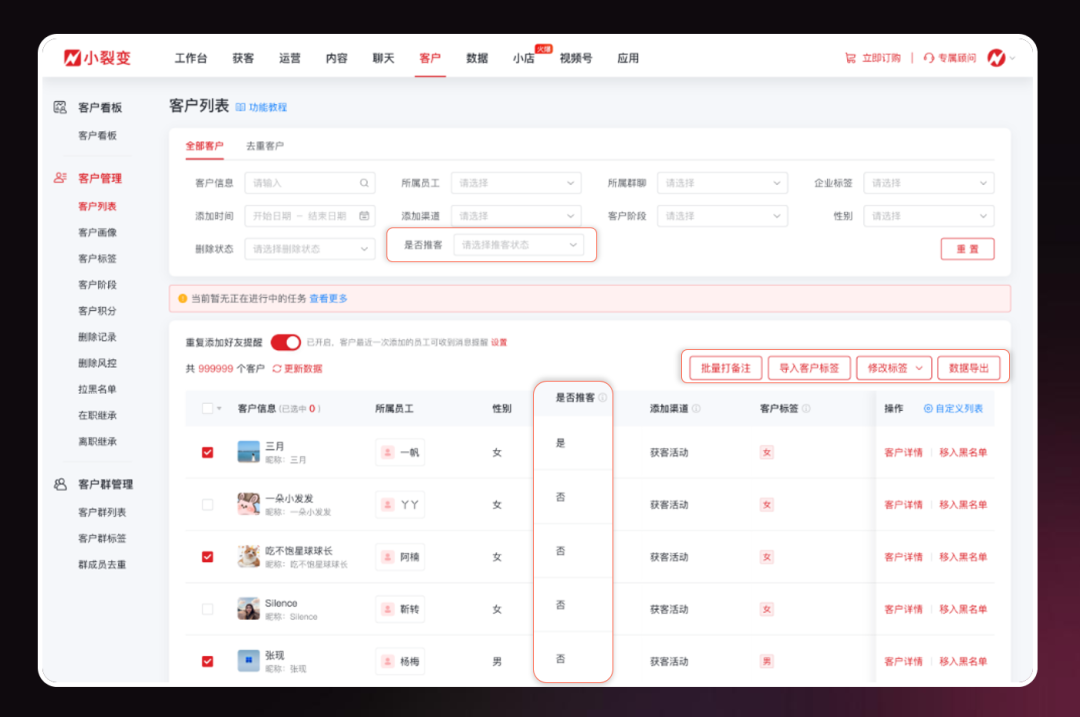Check the checkbox for customer Silence
Viewport: 1080px width, 717px height.
(207, 609)
